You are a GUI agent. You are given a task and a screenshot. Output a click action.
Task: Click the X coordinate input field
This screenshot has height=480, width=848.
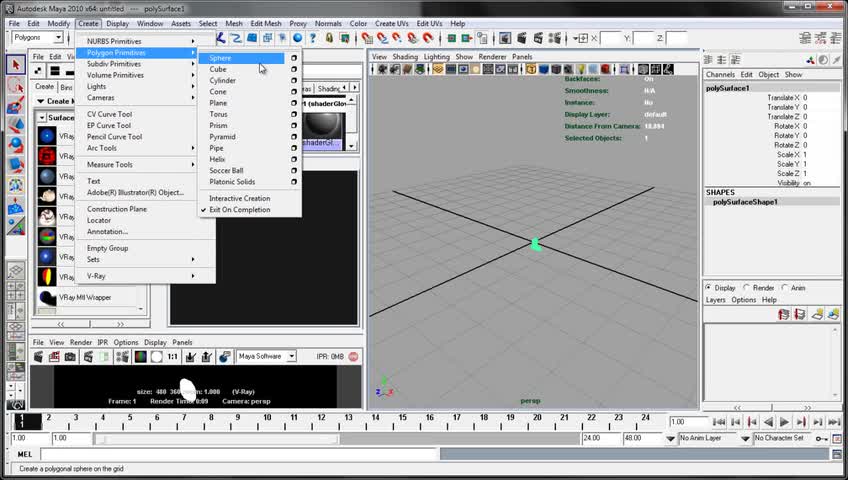point(611,38)
